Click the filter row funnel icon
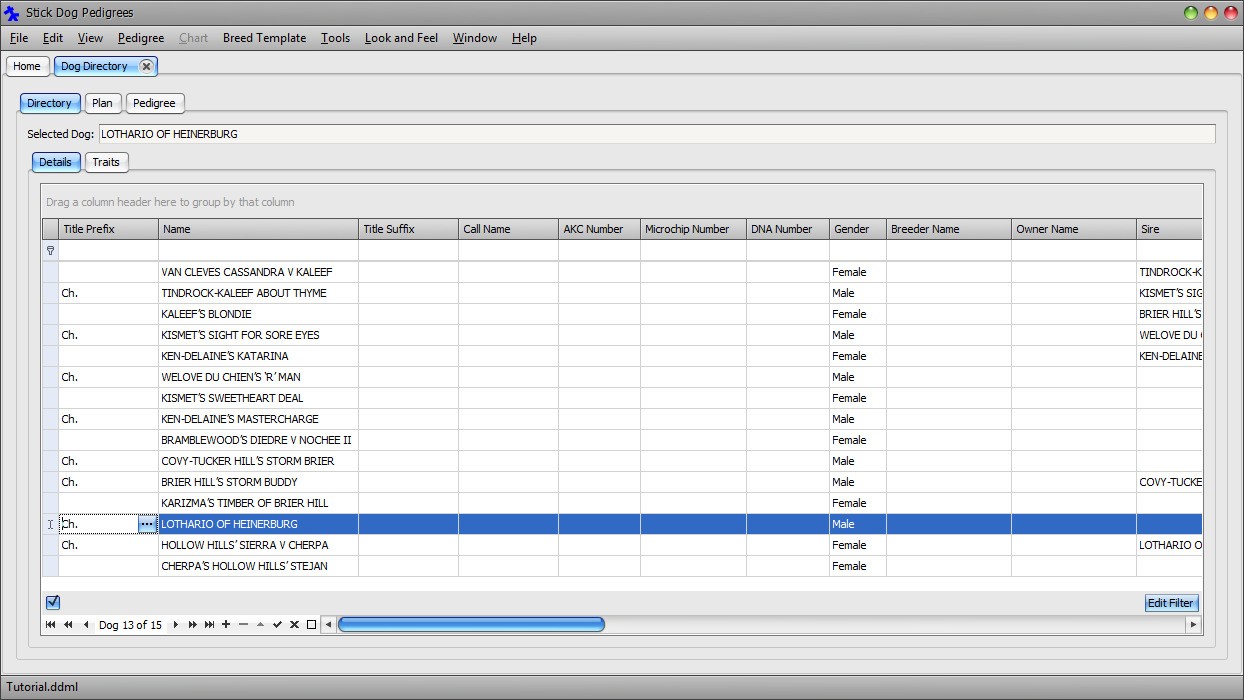The height and width of the screenshot is (700, 1244). pyautogui.click(x=50, y=251)
